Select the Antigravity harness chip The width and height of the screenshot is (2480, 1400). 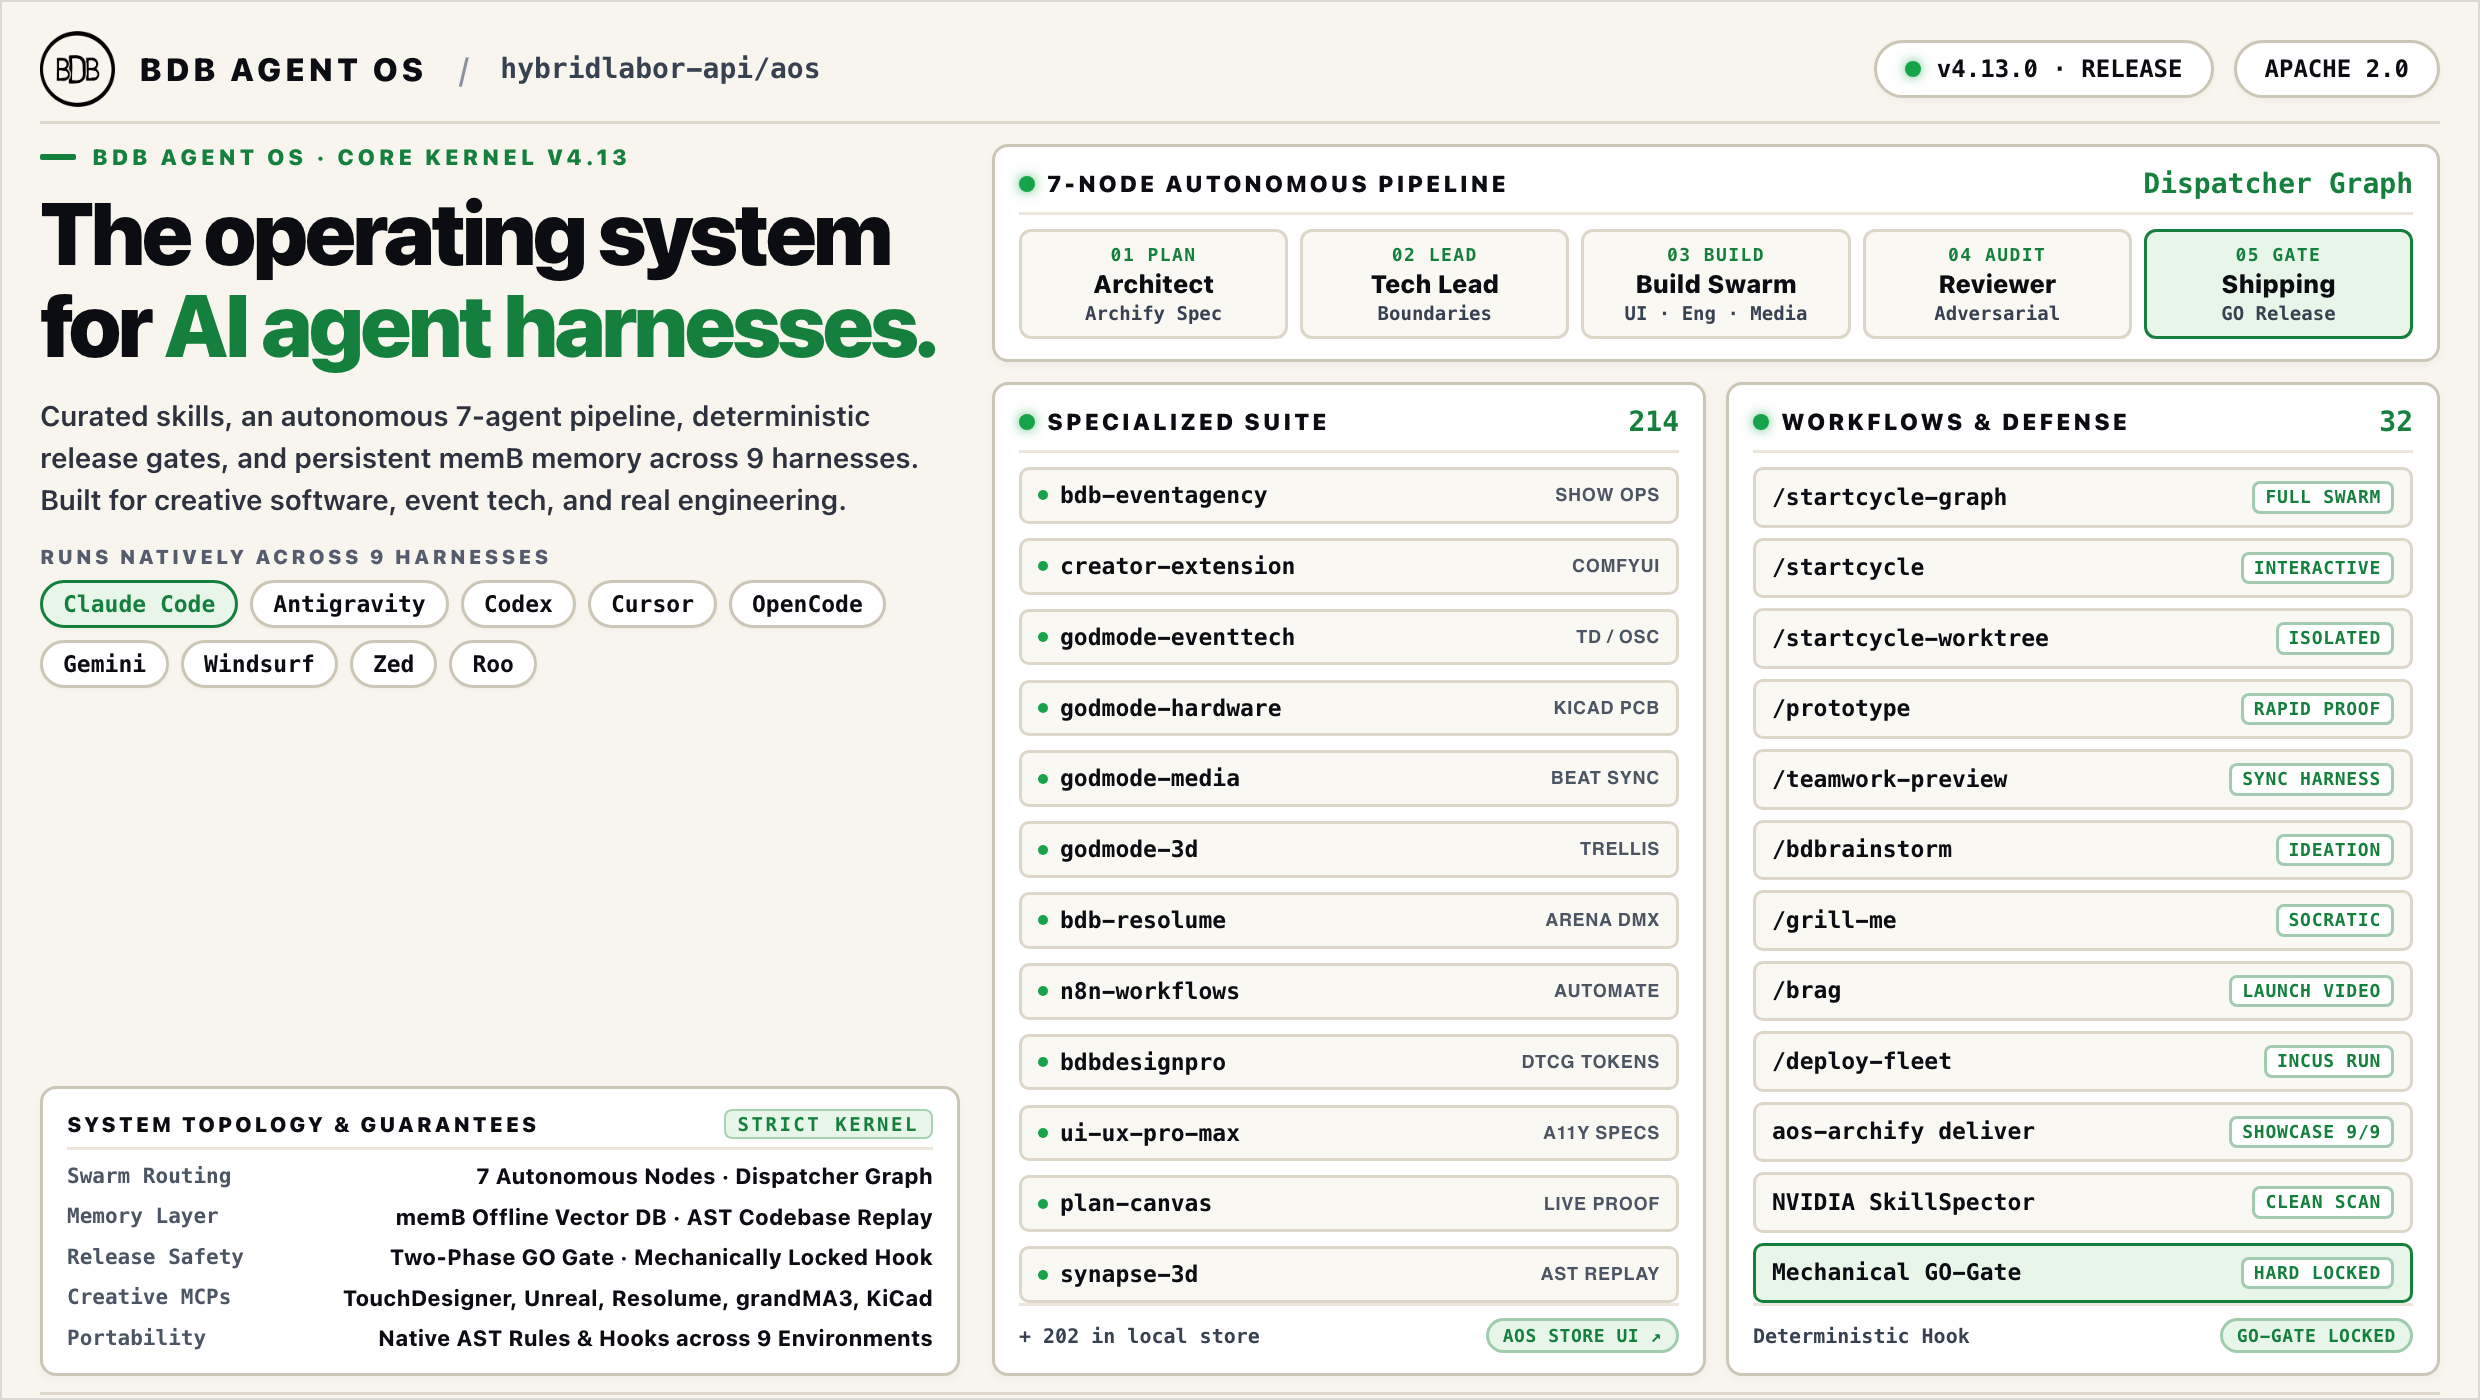coord(349,604)
